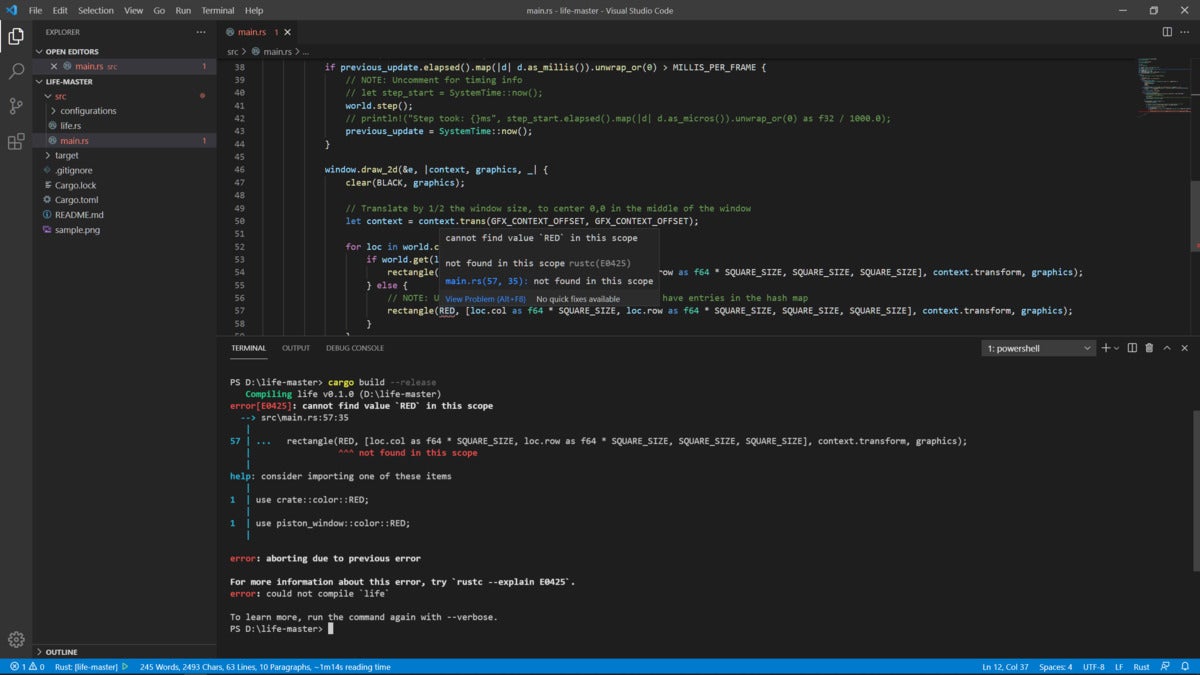Click the VS Code logo in title bar
The image size is (1200, 675).
[11, 10]
